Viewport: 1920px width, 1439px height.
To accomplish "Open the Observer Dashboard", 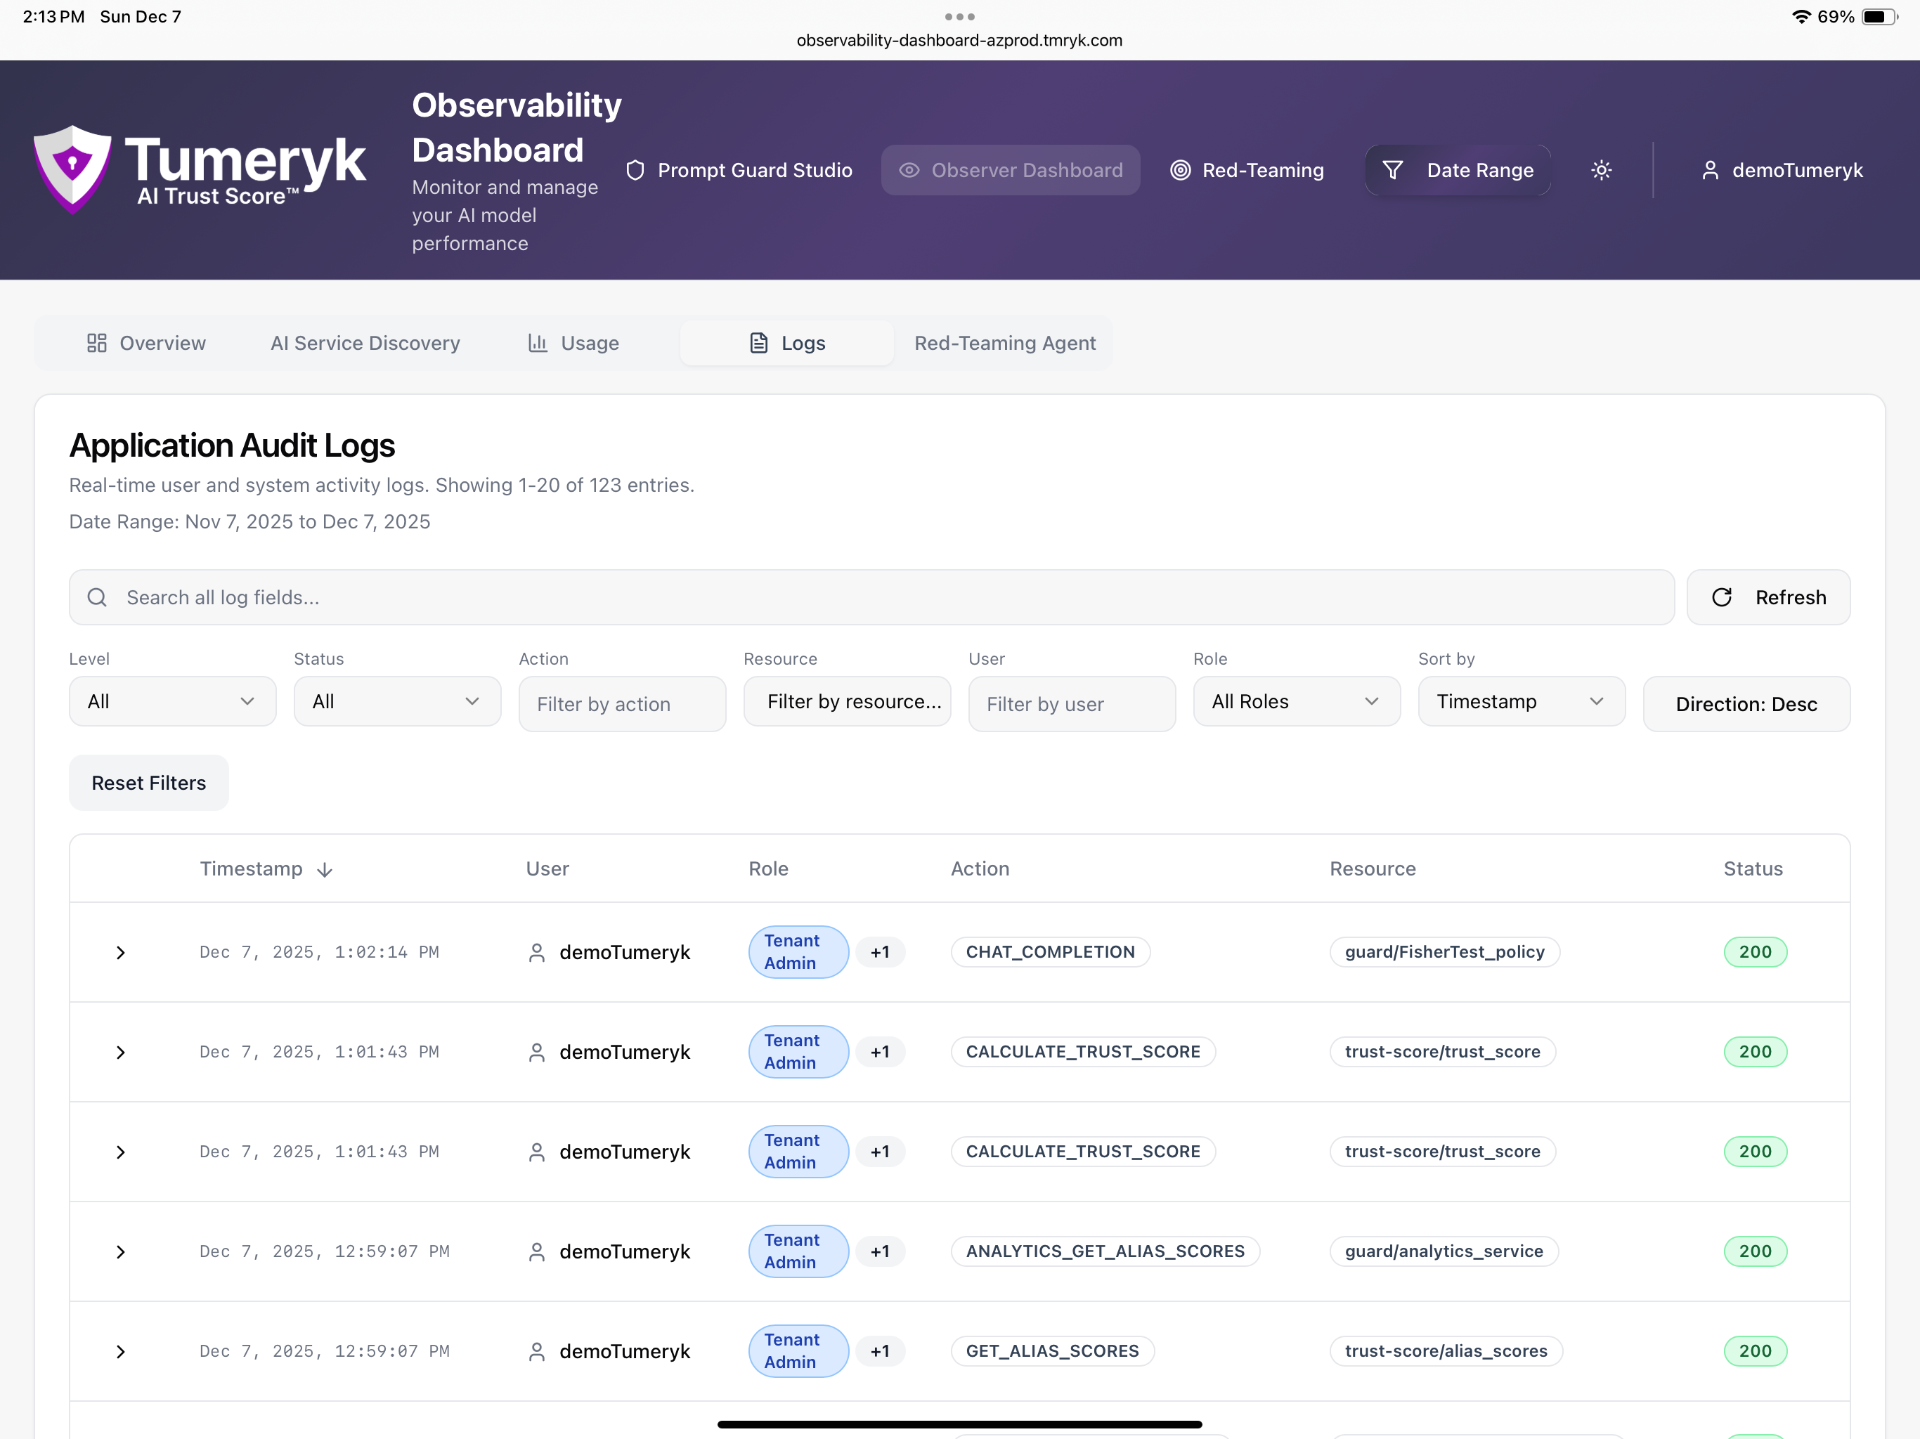I will [1010, 170].
